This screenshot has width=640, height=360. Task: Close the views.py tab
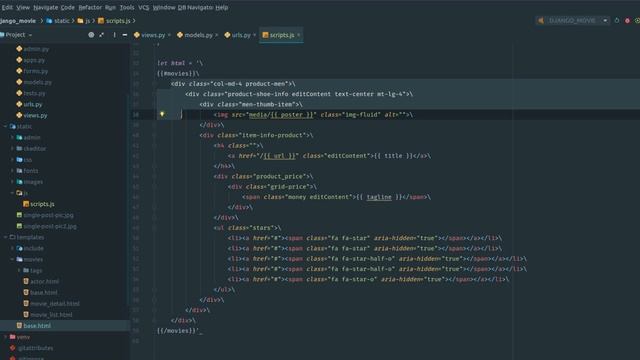[169, 35]
